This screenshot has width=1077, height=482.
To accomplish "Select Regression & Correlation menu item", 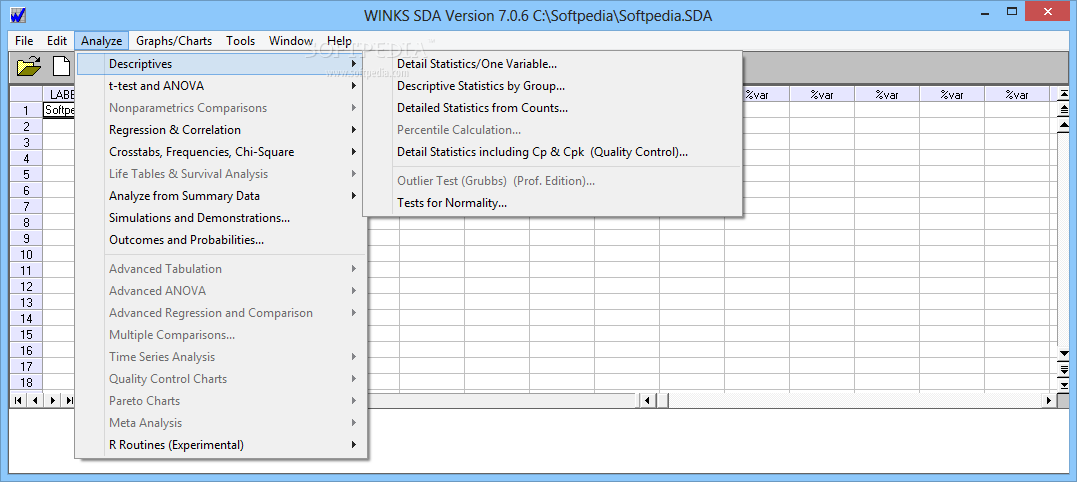I will [x=220, y=130].
